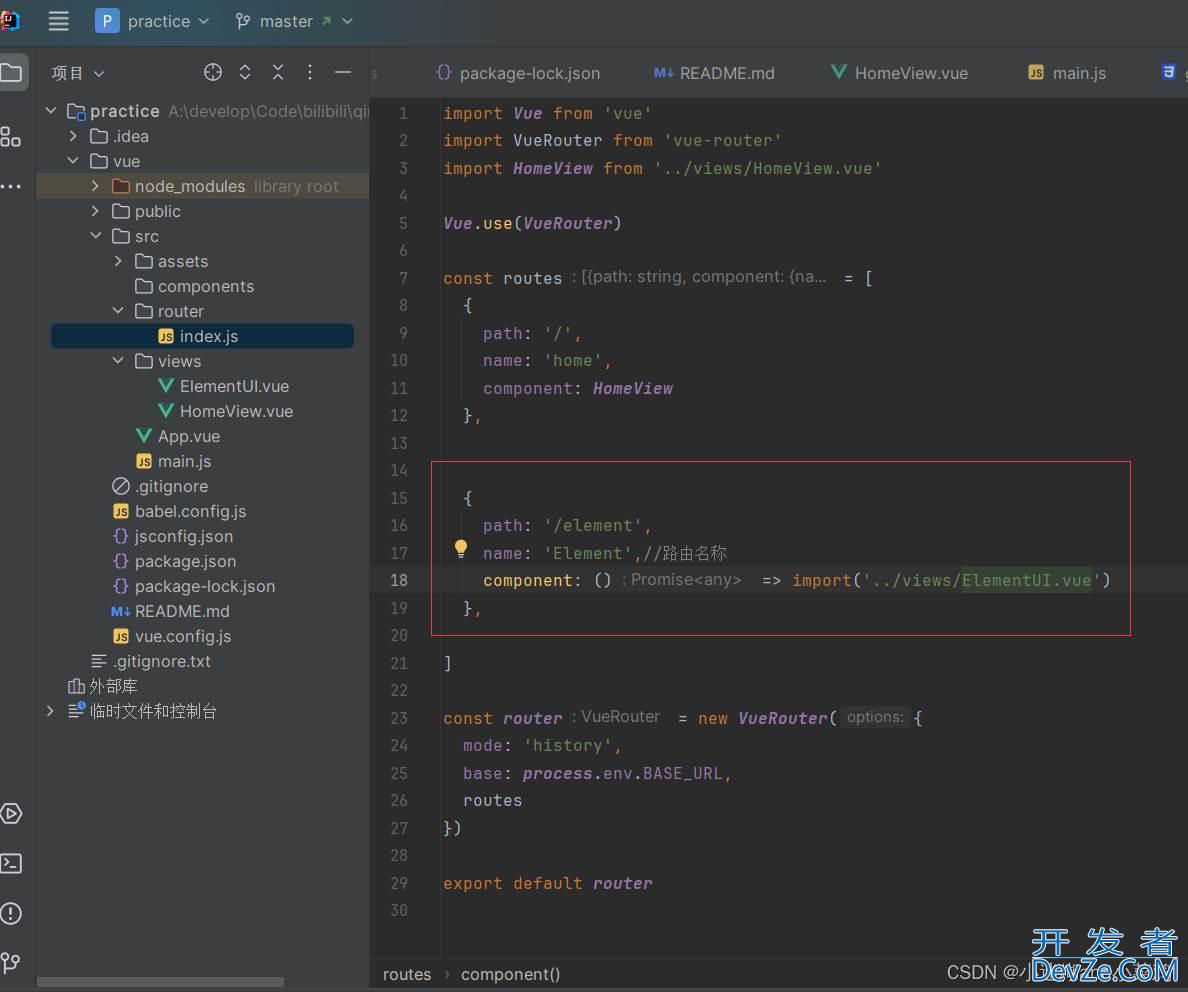Open the Git tool window

point(11,962)
